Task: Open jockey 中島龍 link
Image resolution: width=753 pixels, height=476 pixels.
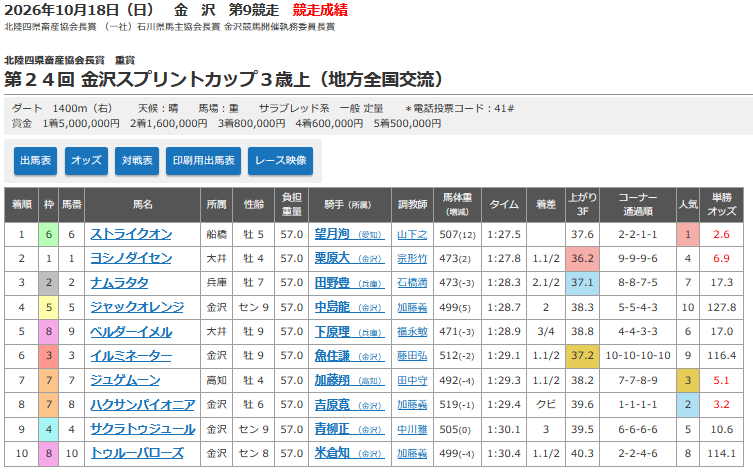Action: 350,307
